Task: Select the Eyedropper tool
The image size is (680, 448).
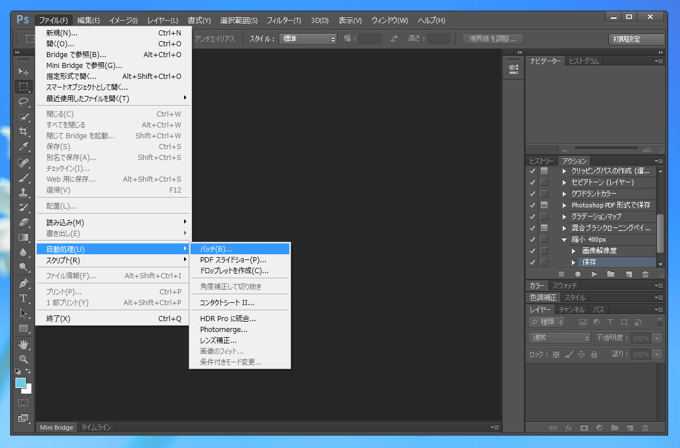Action: (x=23, y=146)
